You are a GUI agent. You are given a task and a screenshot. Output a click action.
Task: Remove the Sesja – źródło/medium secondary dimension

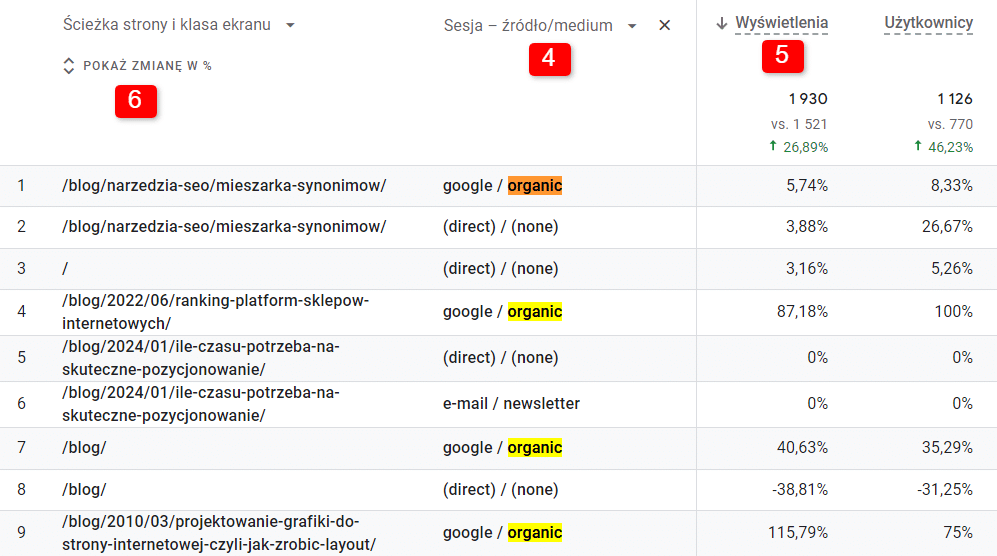point(665,26)
